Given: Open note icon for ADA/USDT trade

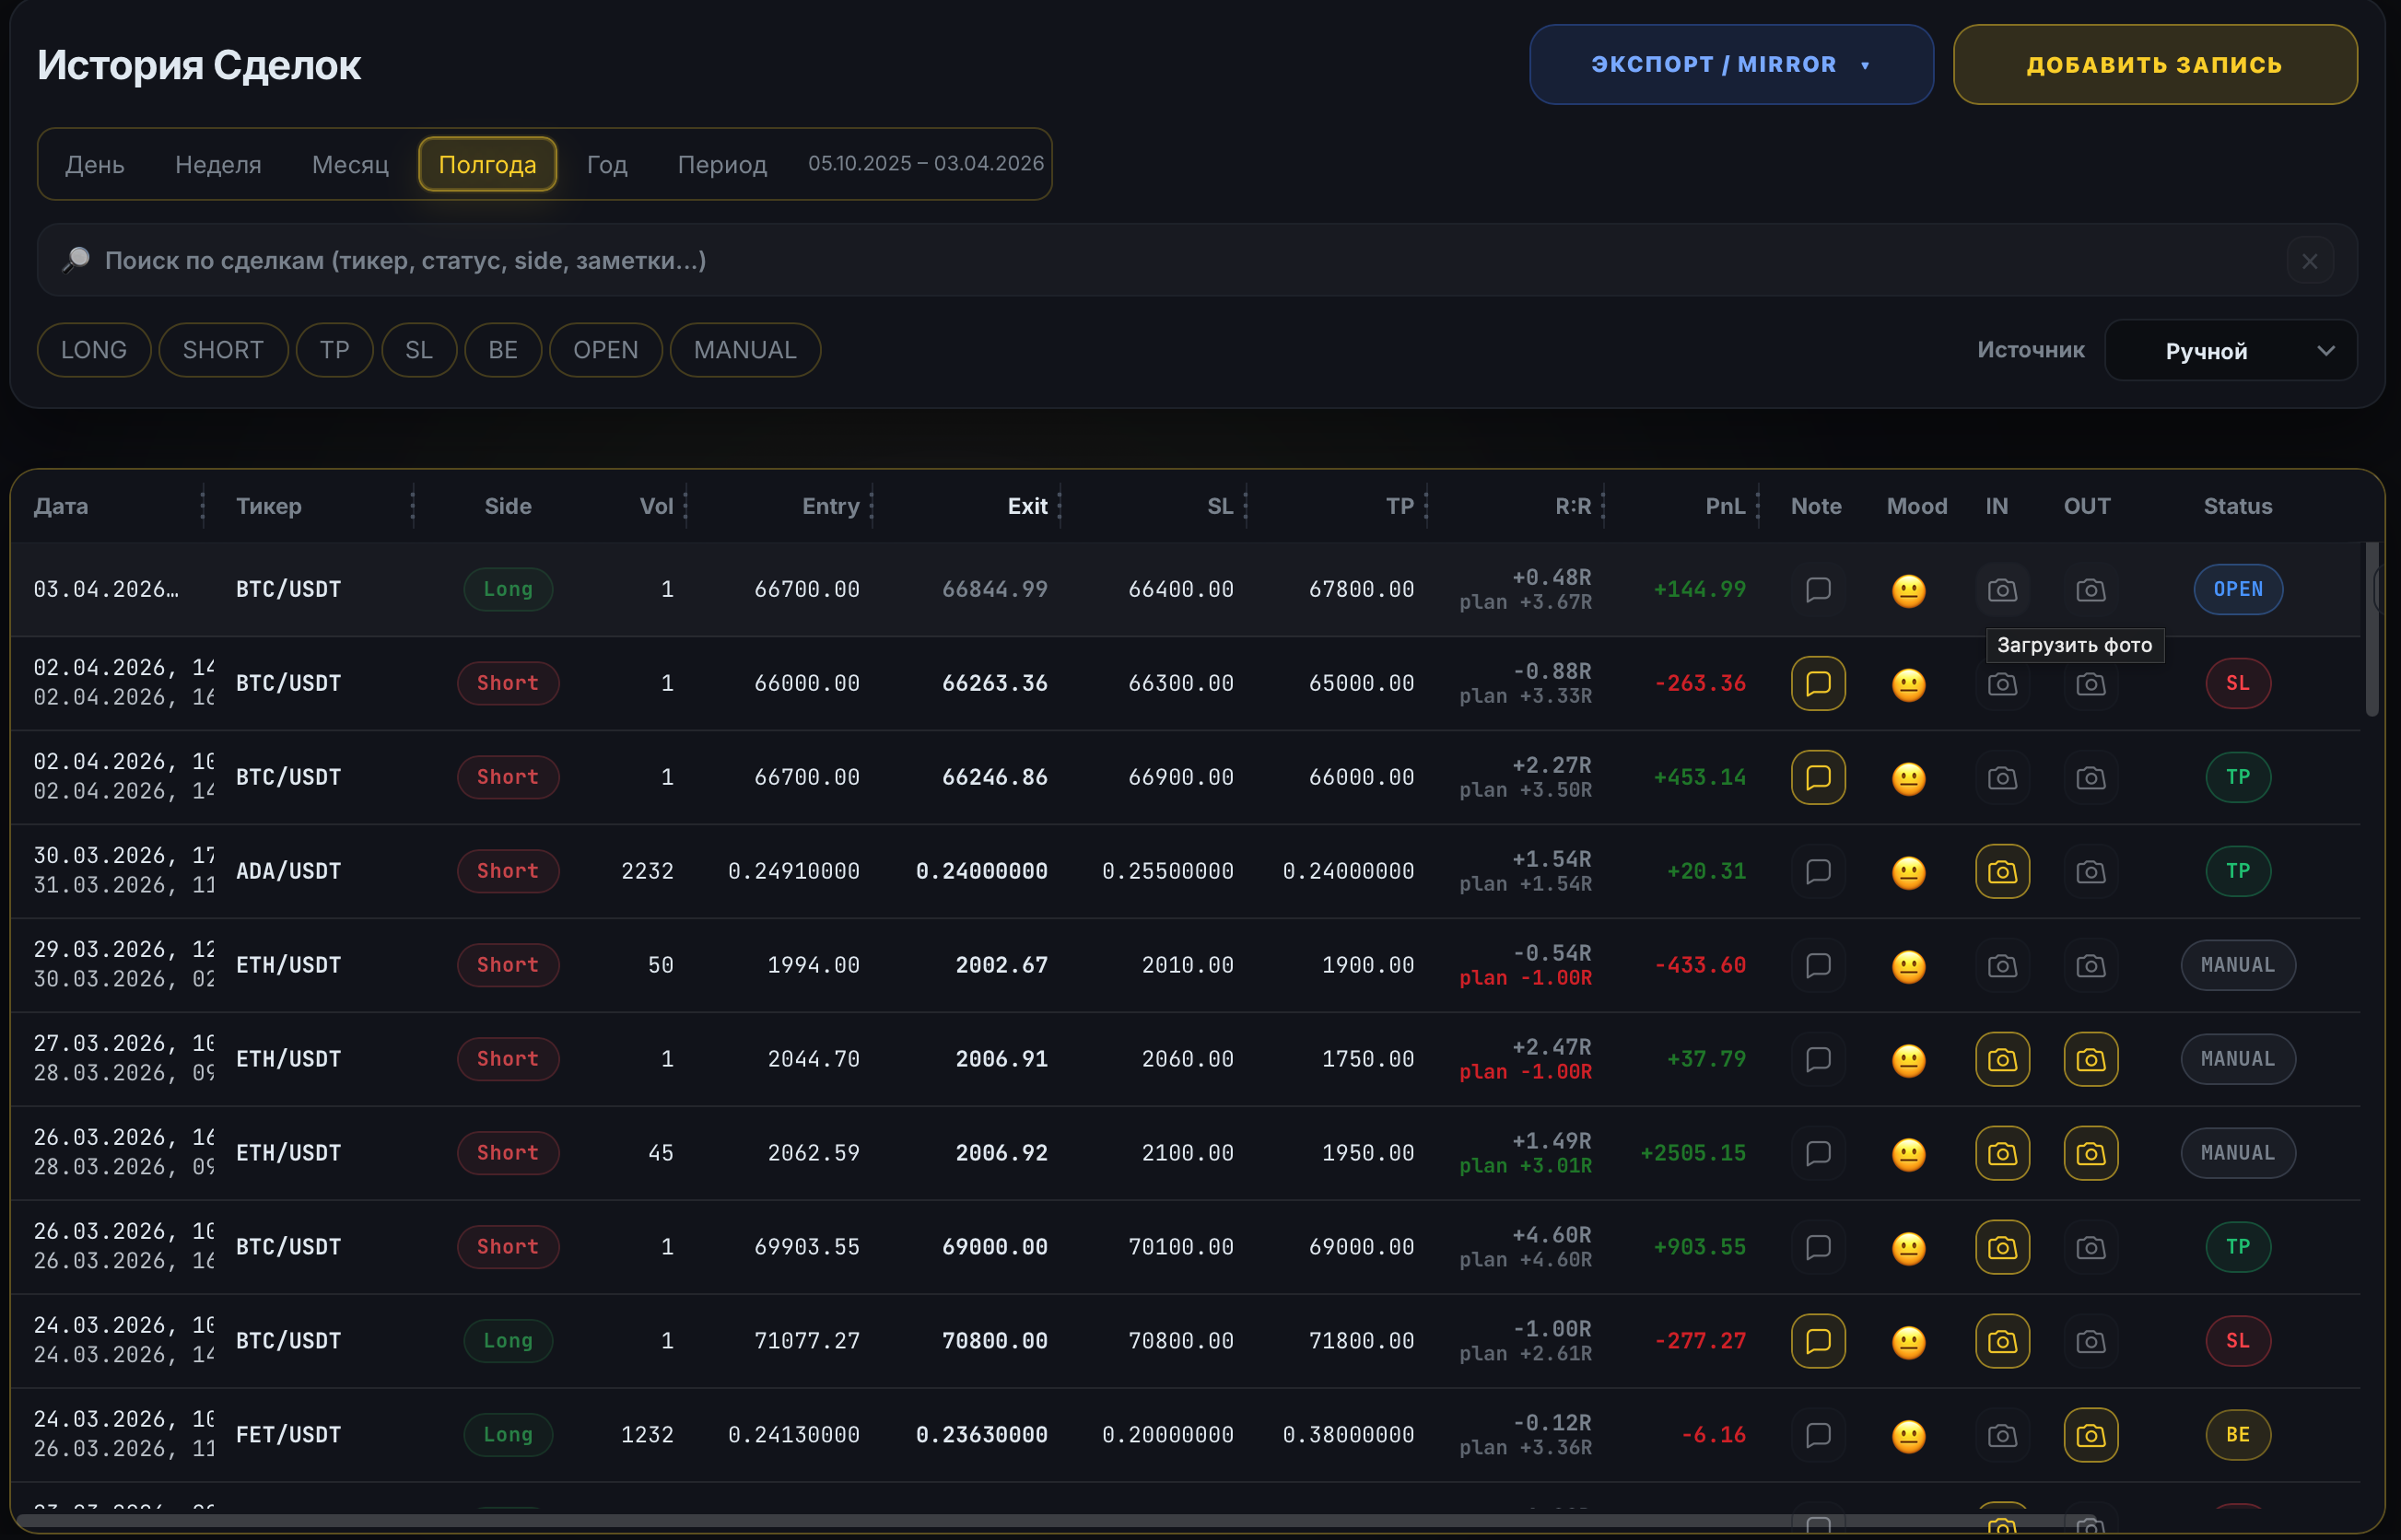Looking at the screenshot, I should [x=1817, y=871].
